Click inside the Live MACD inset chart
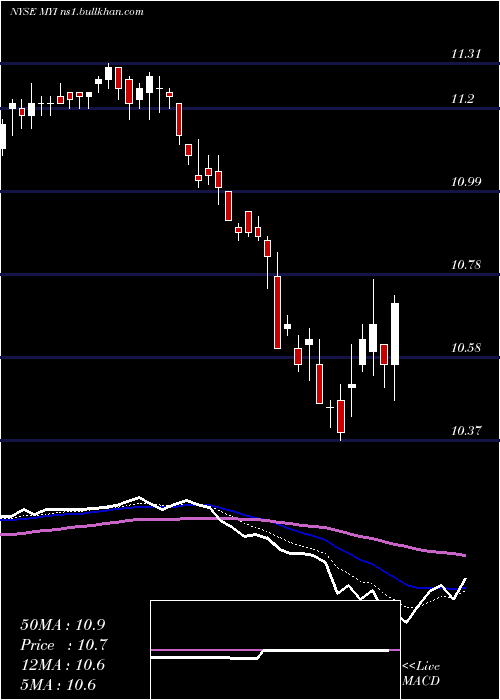The width and height of the screenshot is (500, 700). (275, 650)
